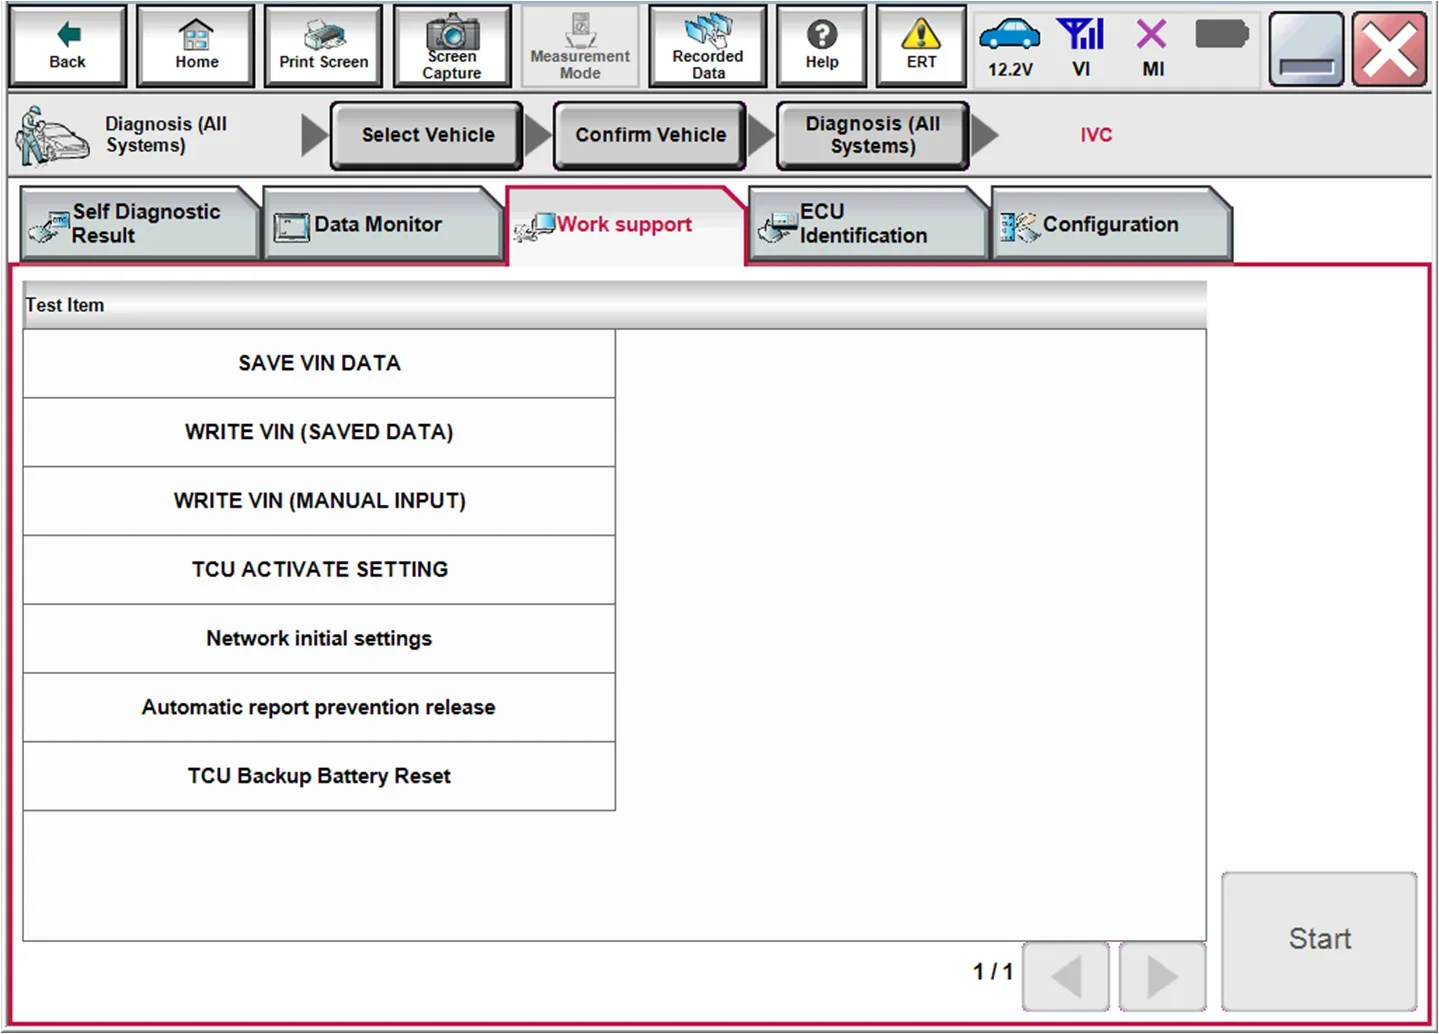Go to Diagnosis (All Systems) step button
Image resolution: width=1439 pixels, height=1034 pixels.
[x=872, y=135]
